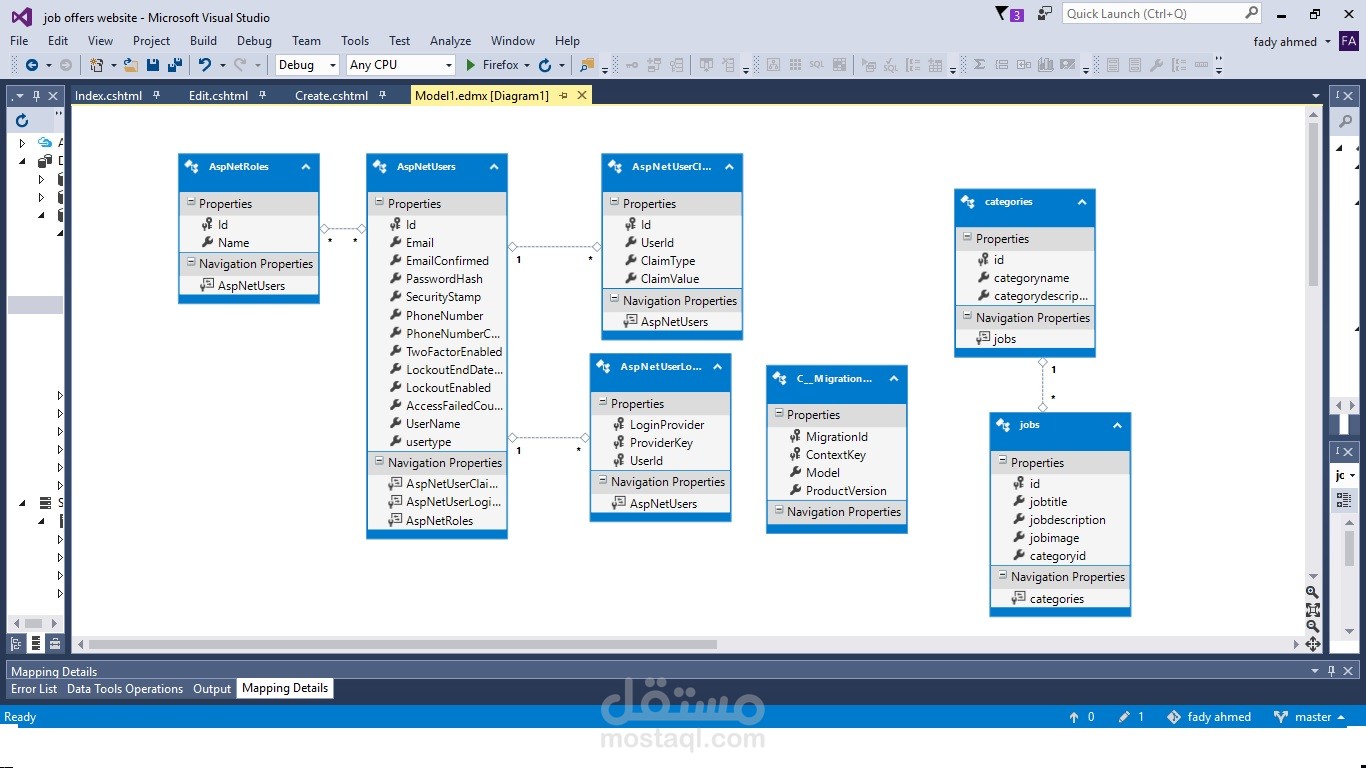The height and width of the screenshot is (768, 1366).
Task: Switch to the Data Tools Operations tab
Action: coord(125,689)
